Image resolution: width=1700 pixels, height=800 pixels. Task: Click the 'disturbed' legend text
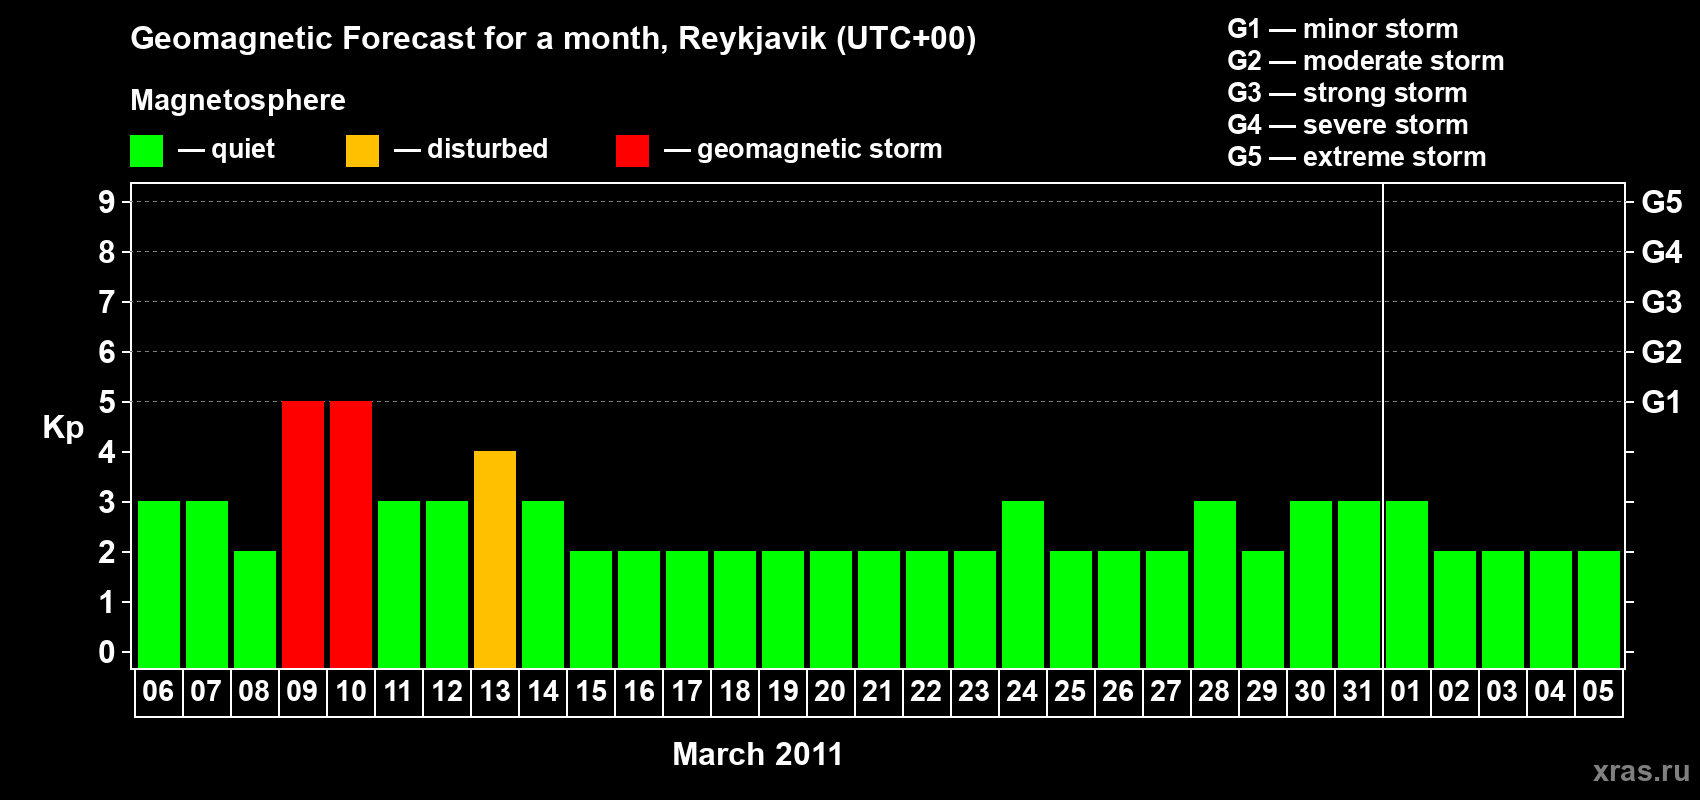[x=488, y=149]
